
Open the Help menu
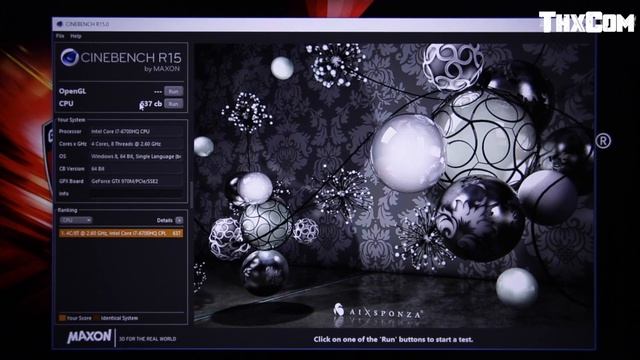[76, 36]
